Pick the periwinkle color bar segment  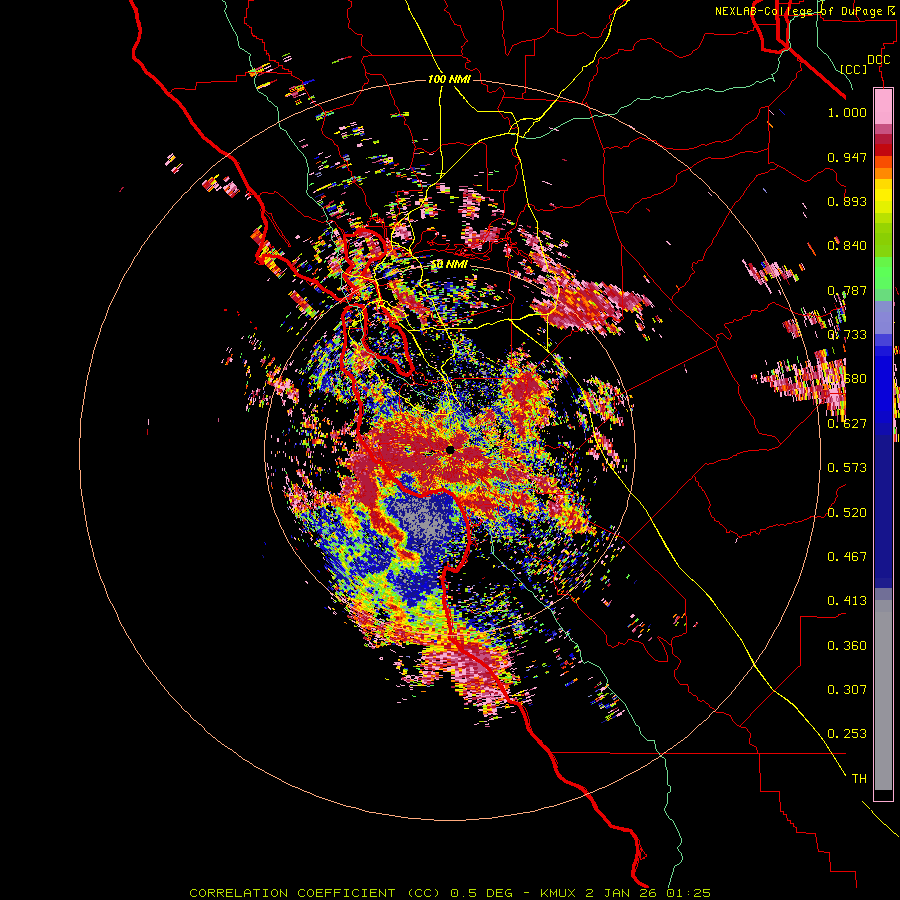883,317
